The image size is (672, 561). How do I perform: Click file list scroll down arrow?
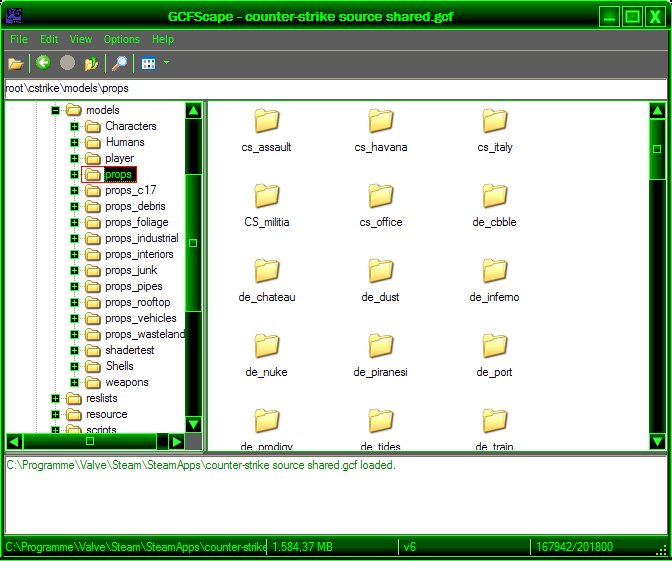[x=657, y=441]
